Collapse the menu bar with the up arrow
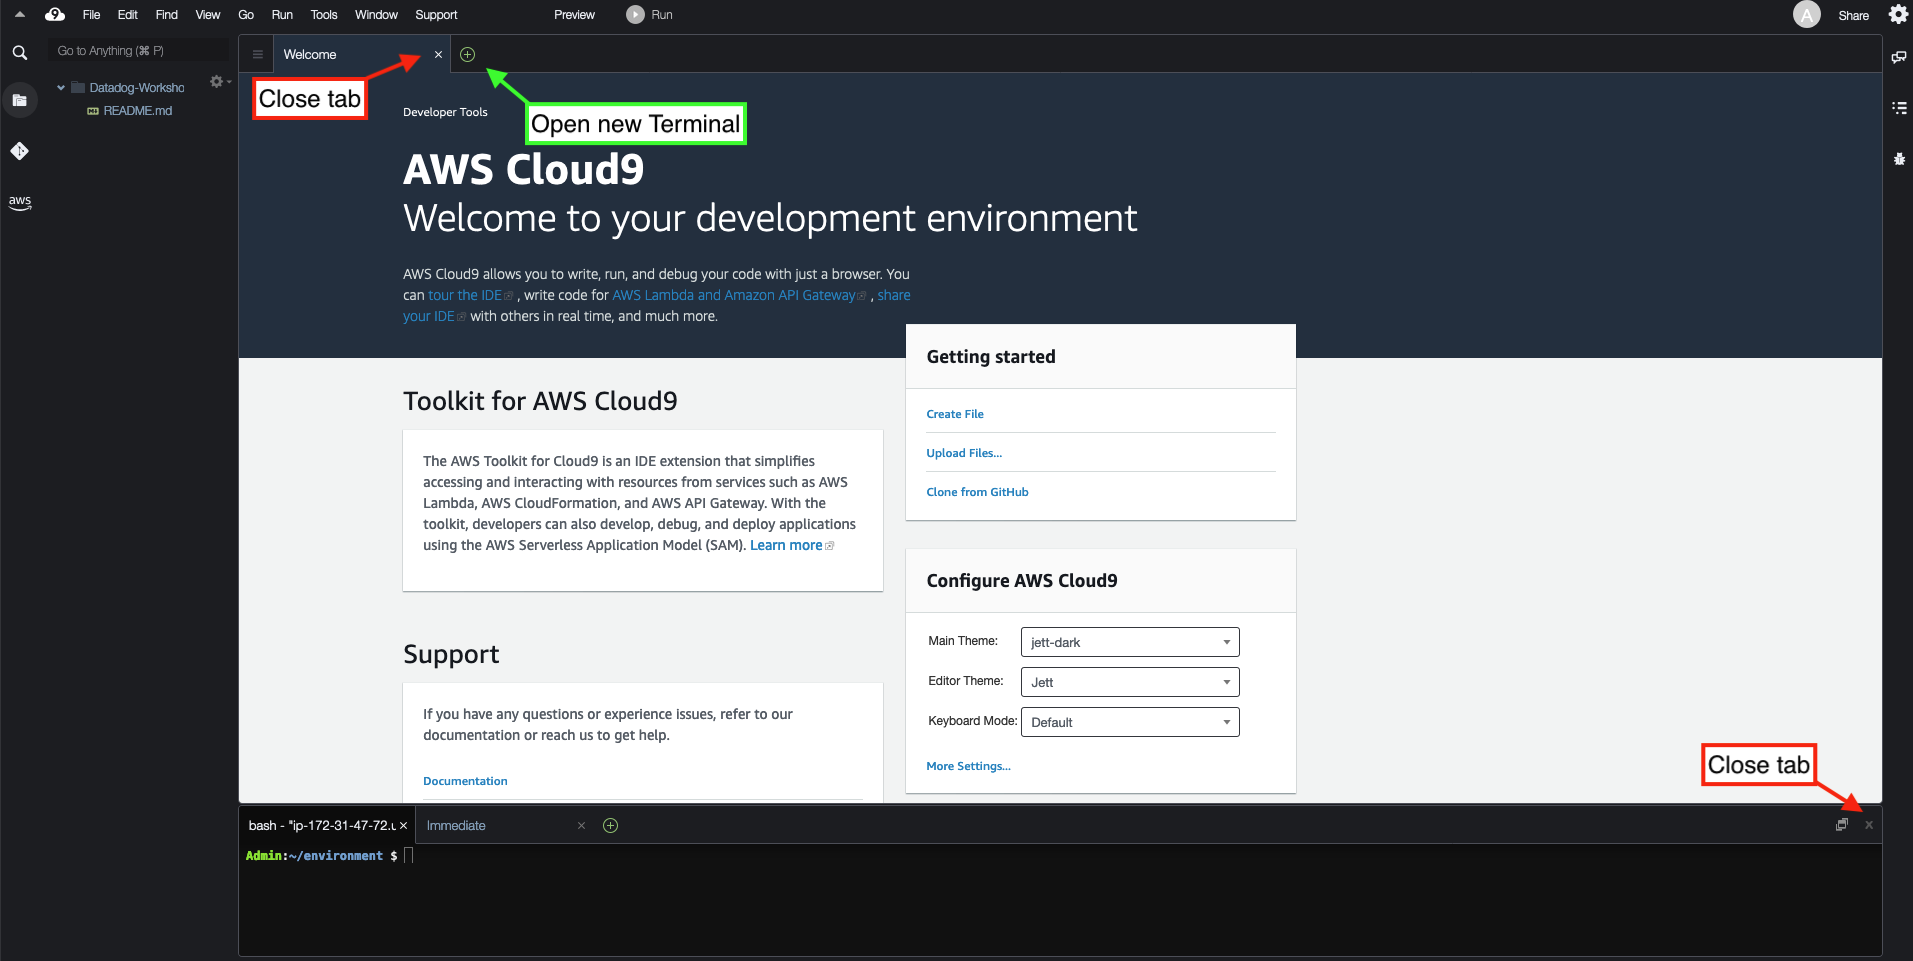This screenshot has height=961, width=1913. tap(19, 14)
